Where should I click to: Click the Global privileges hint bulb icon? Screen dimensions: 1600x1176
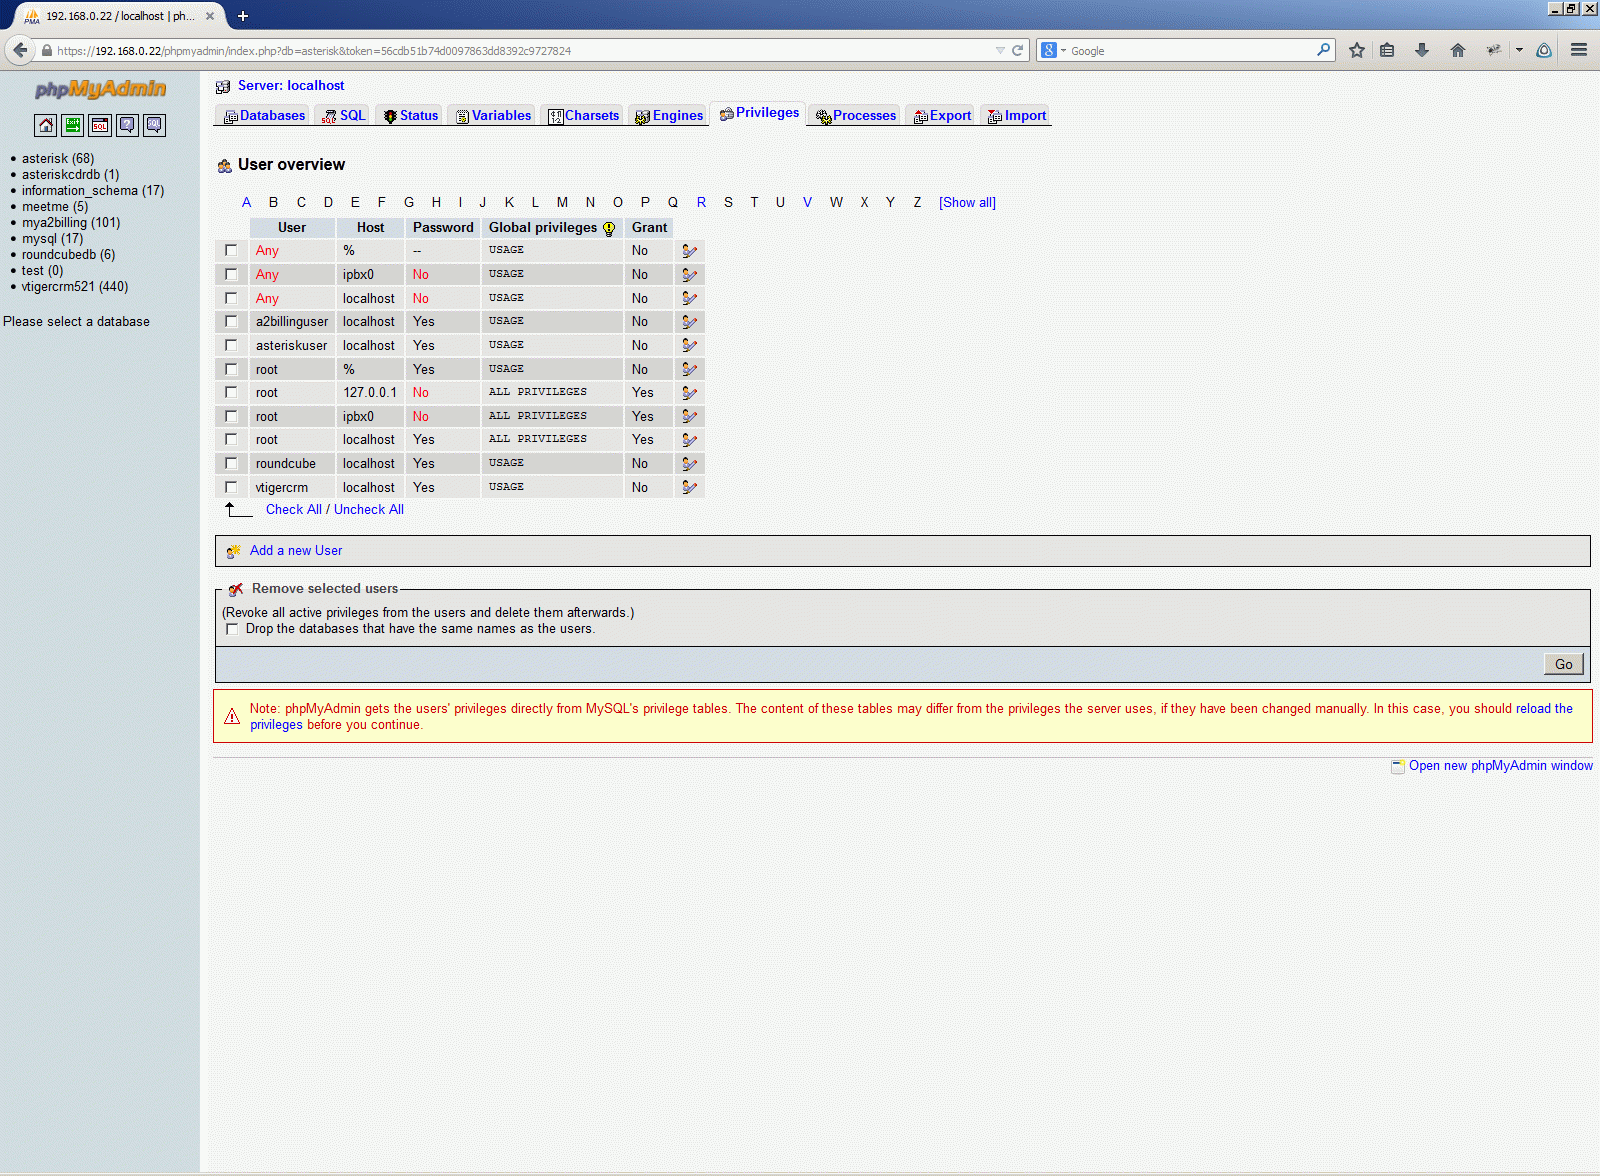tap(609, 228)
